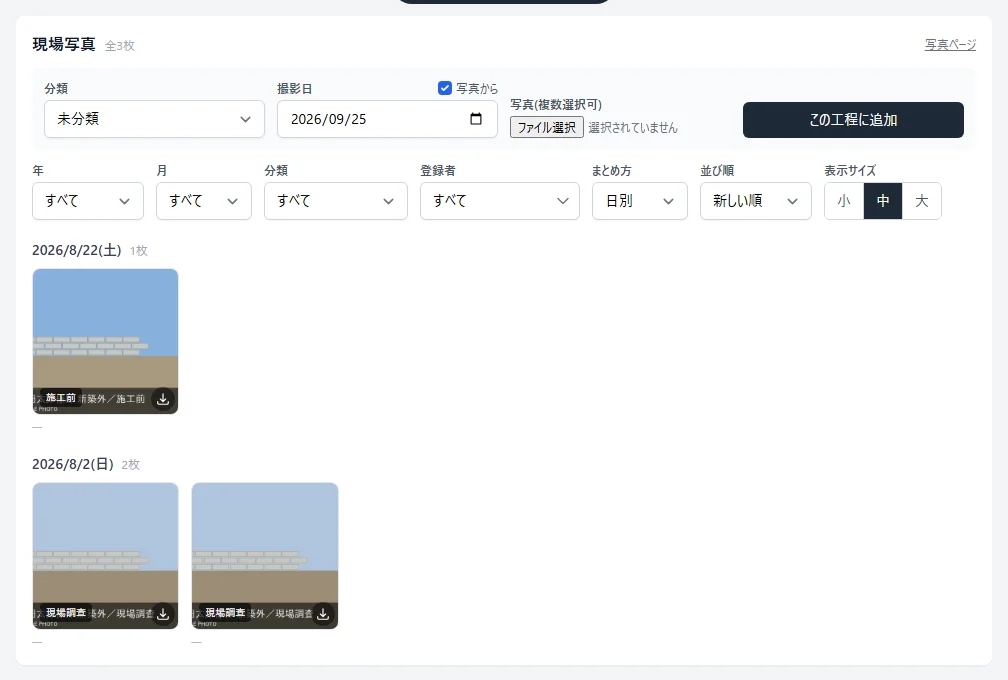The height and width of the screenshot is (680, 1008).
Task: Open the 写真ページ link
Action: 950,44
